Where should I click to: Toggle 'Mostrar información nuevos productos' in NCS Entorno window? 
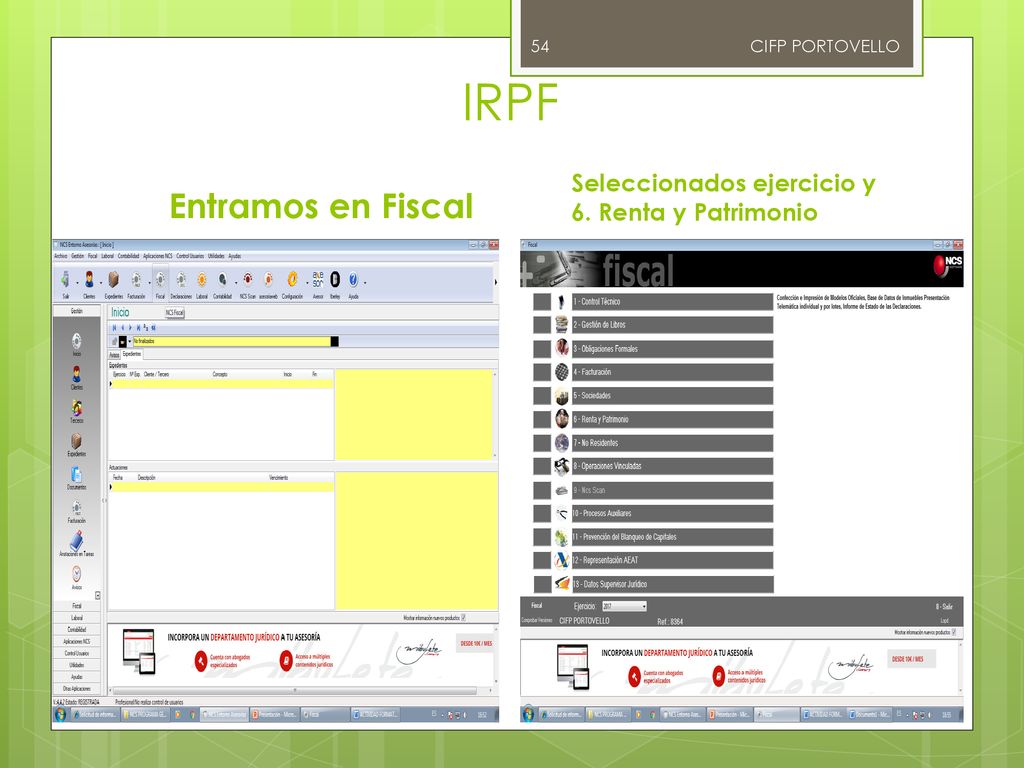(x=464, y=617)
